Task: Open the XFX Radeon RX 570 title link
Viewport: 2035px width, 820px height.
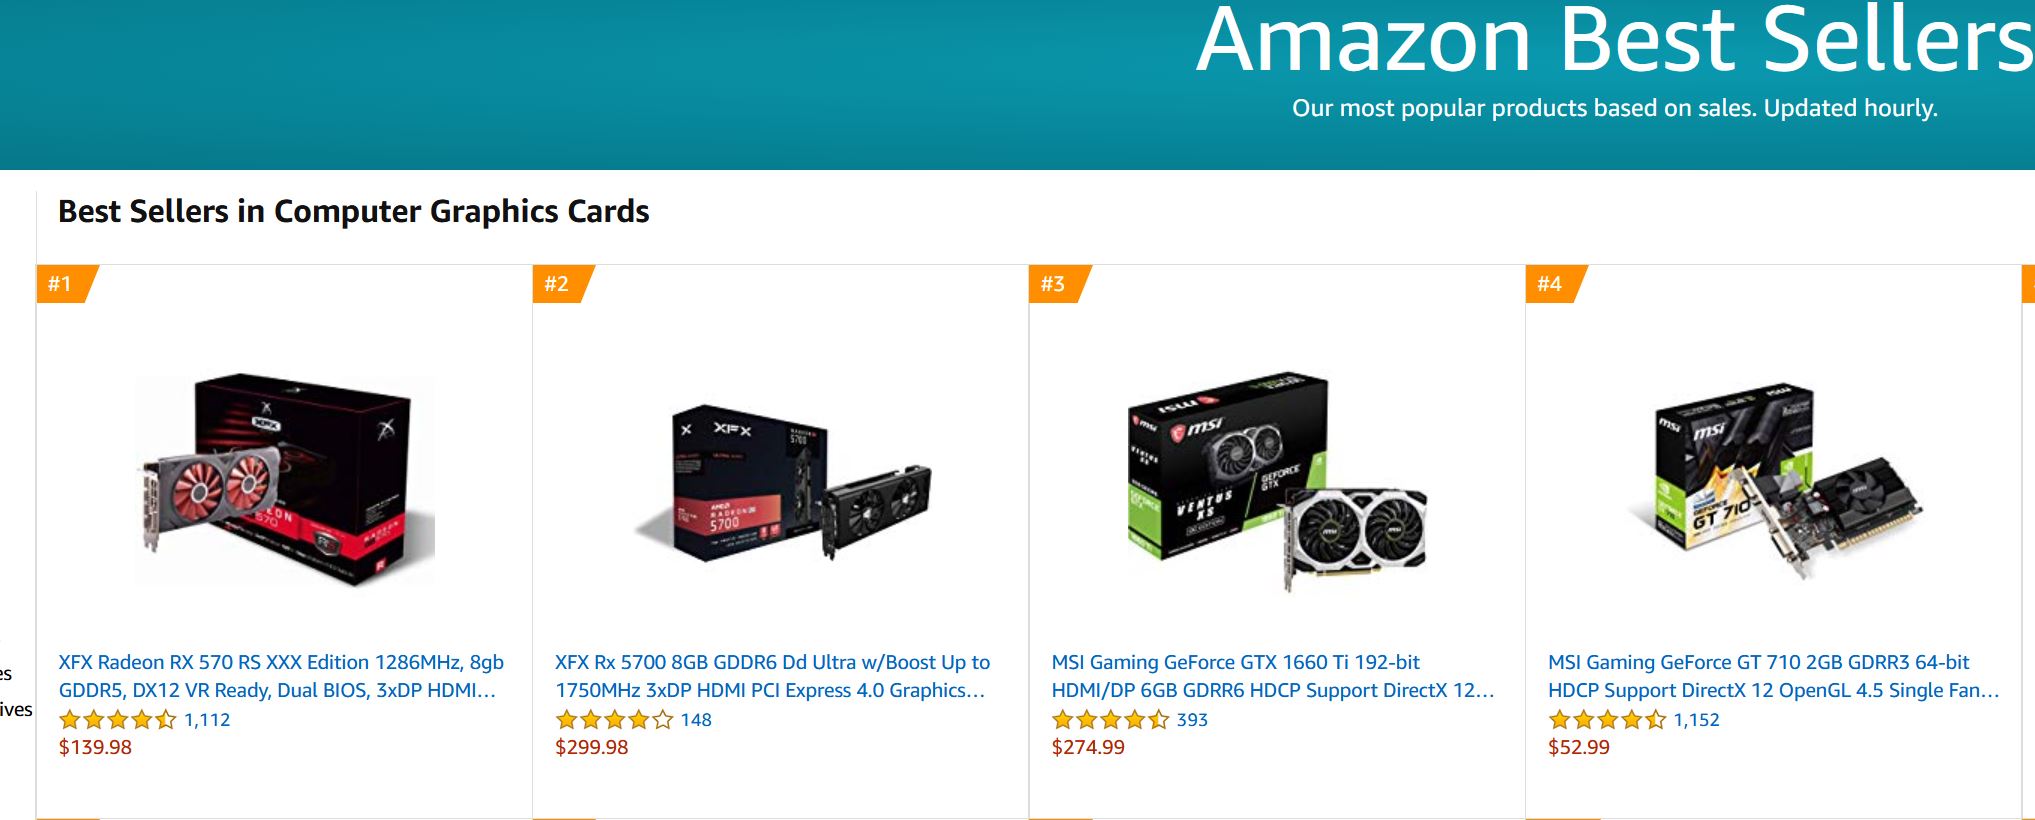Action: coord(280,676)
